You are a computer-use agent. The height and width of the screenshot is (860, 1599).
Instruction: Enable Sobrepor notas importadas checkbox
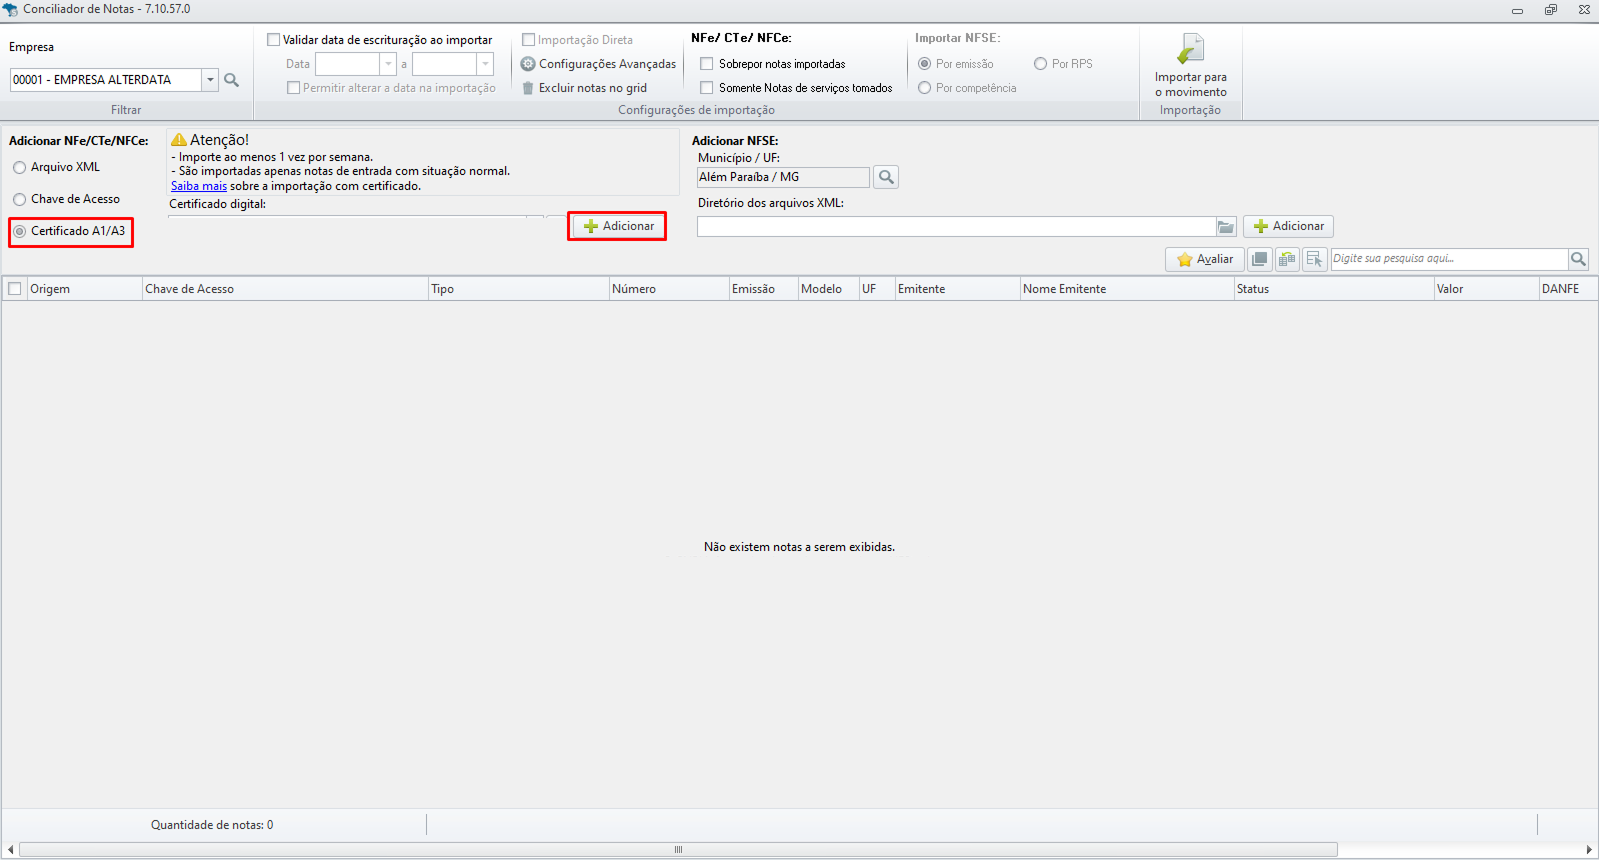click(707, 64)
